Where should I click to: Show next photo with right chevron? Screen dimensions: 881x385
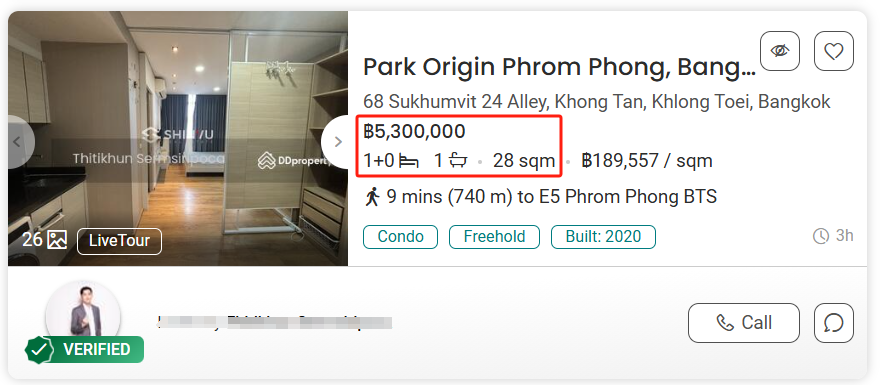pyautogui.click(x=338, y=142)
